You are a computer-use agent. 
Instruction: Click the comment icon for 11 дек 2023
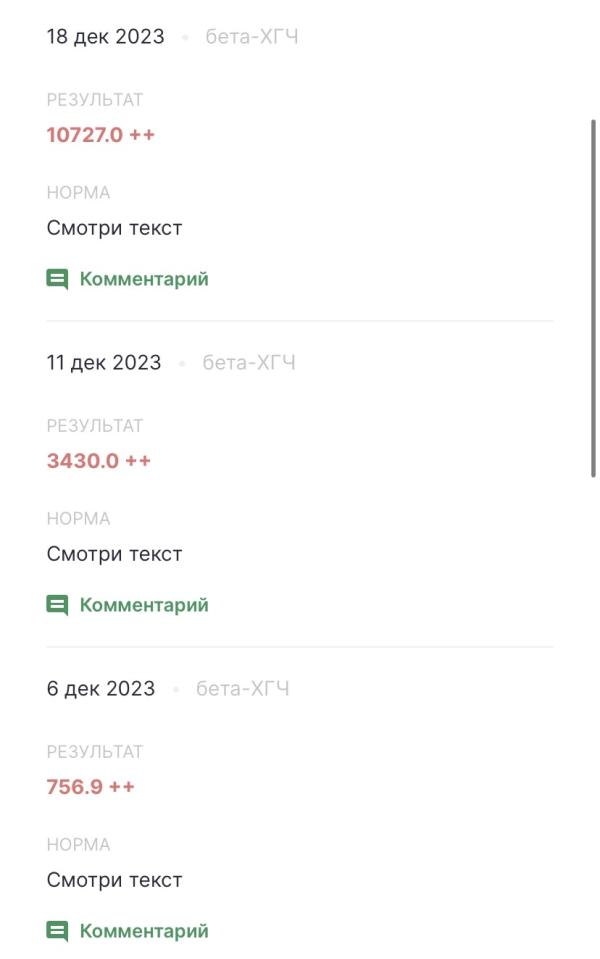(57, 605)
